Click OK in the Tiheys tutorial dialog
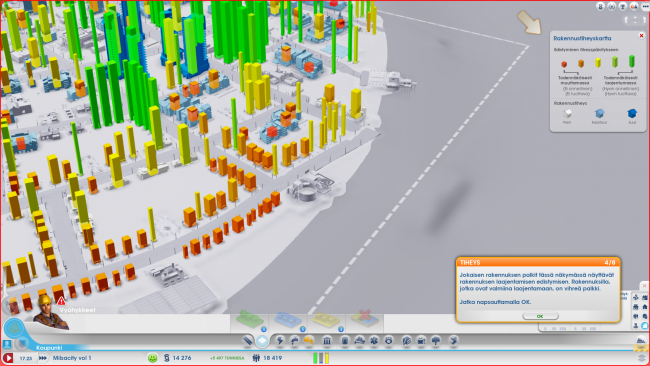650x366 pixels. [x=540, y=316]
